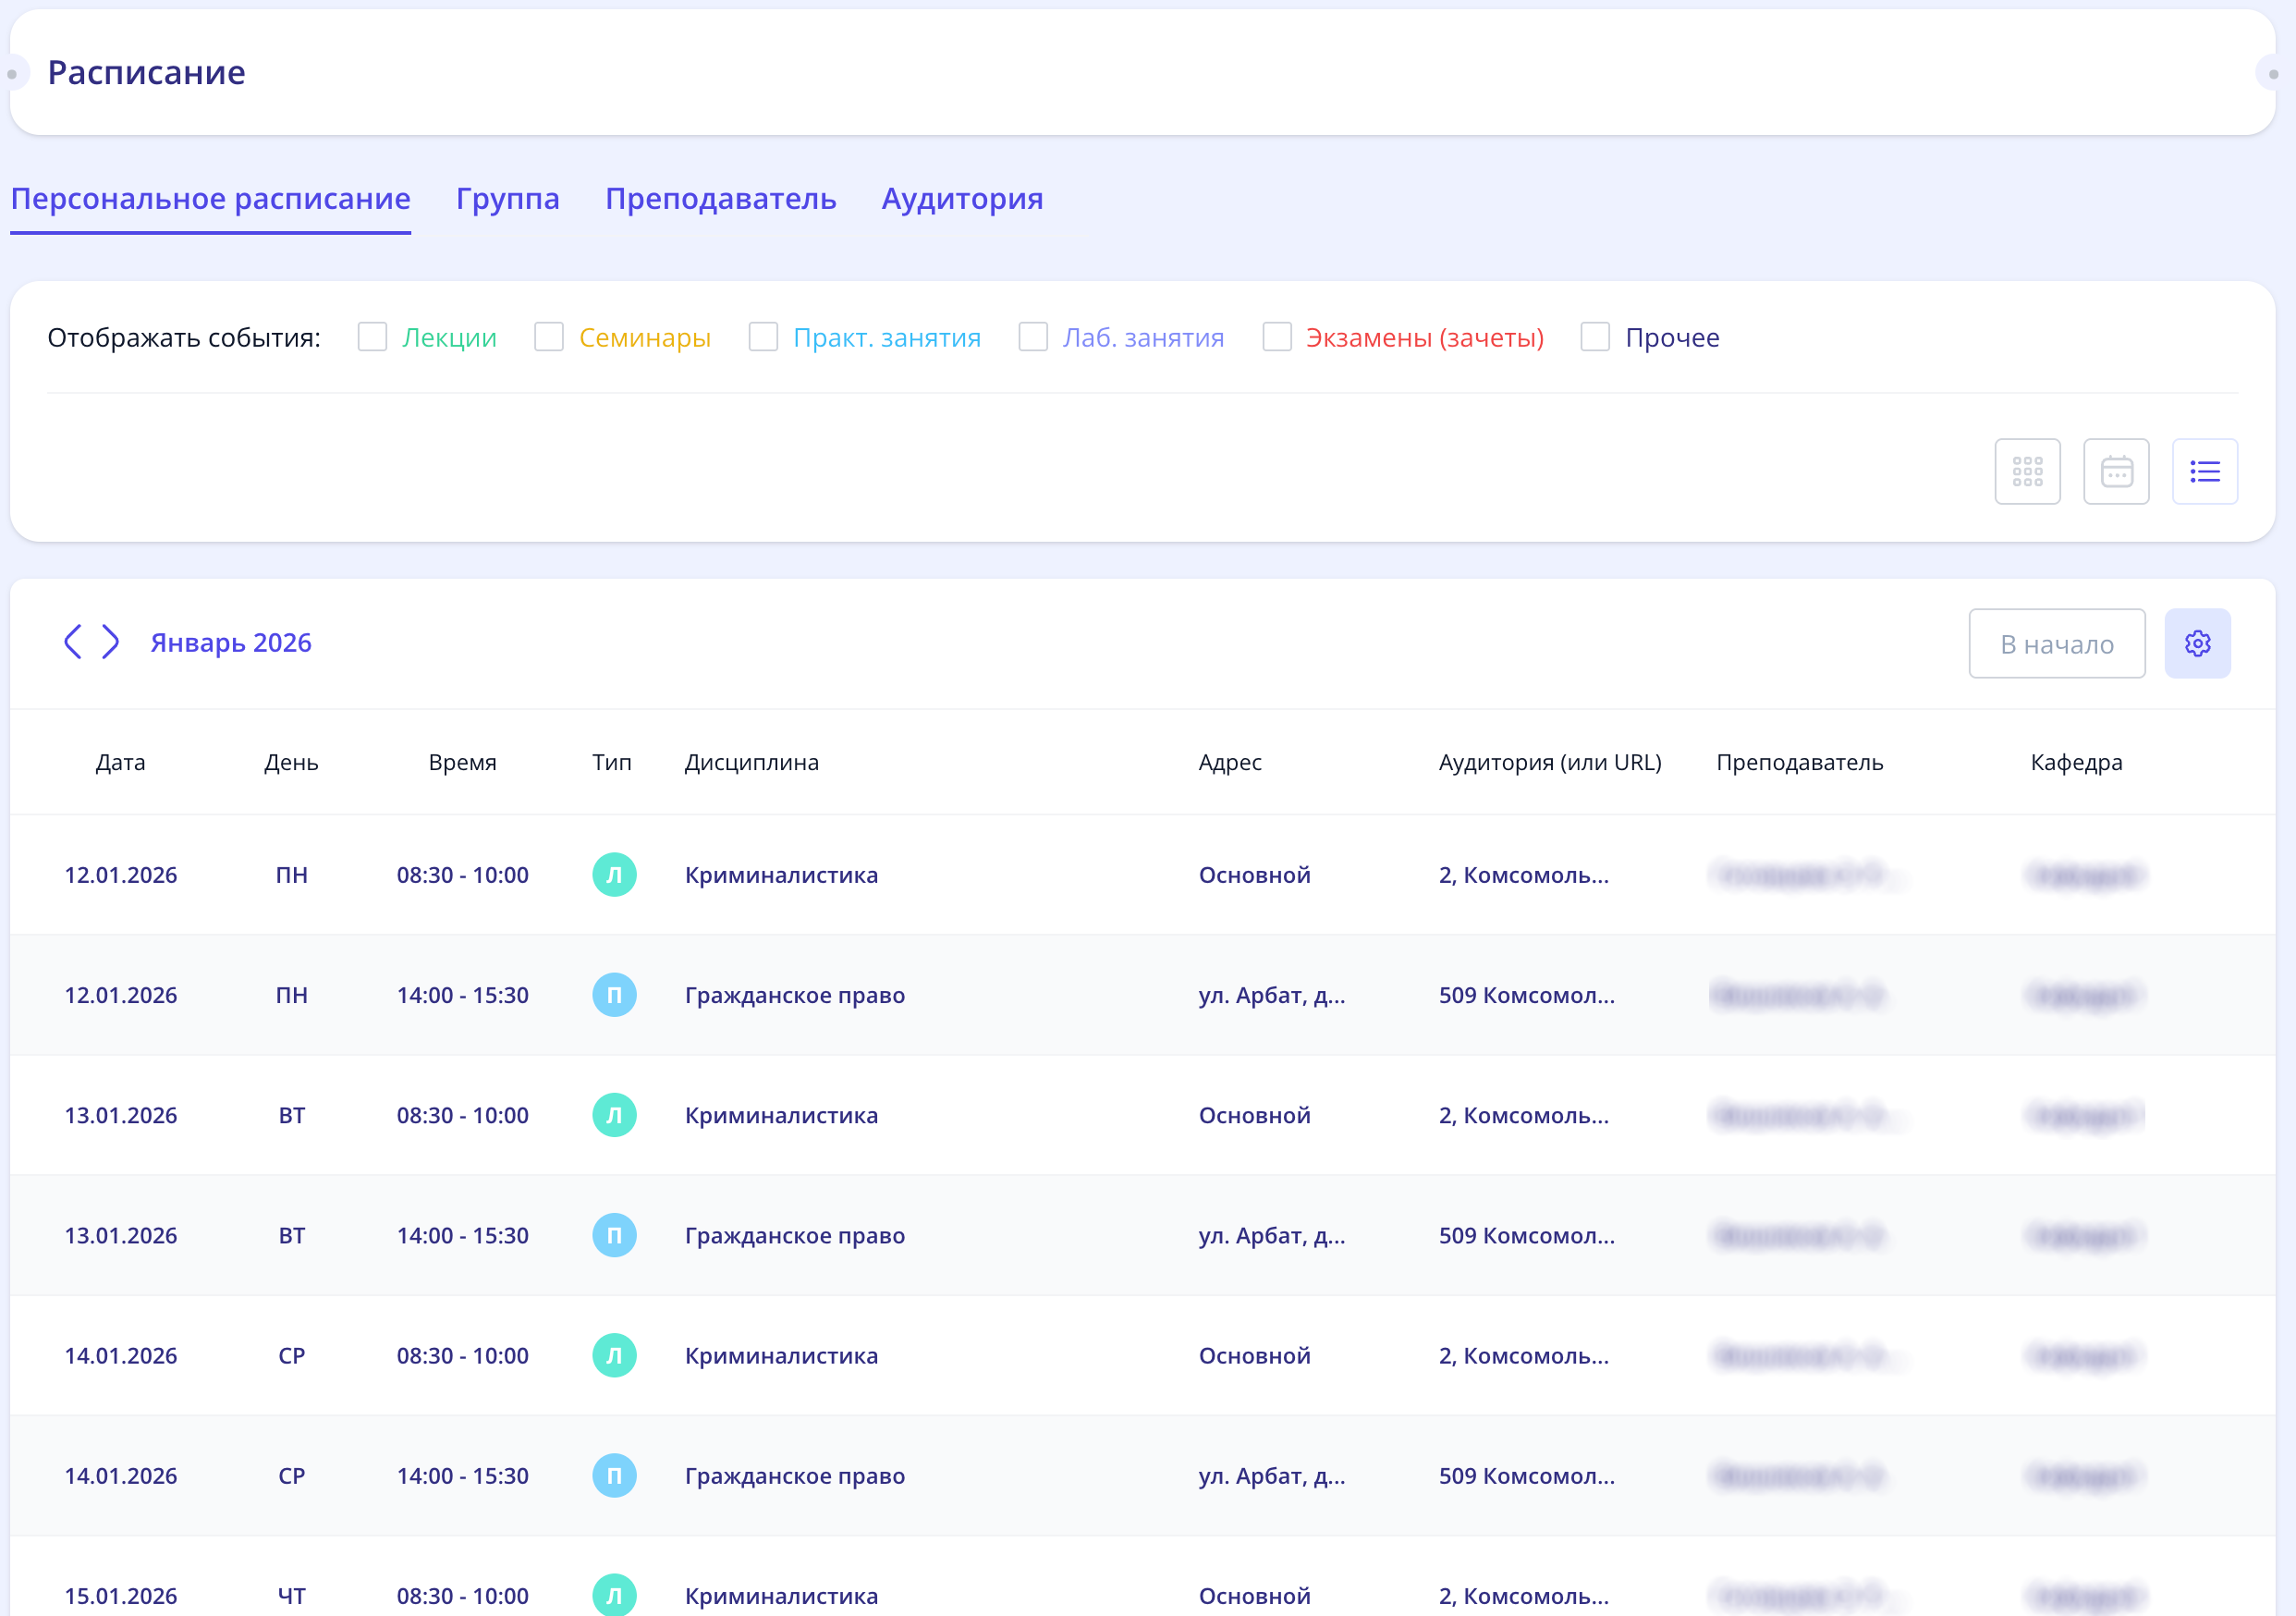2296x1616 pixels.
Task: Switch to calendar view icon
Action: (2116, 471)
